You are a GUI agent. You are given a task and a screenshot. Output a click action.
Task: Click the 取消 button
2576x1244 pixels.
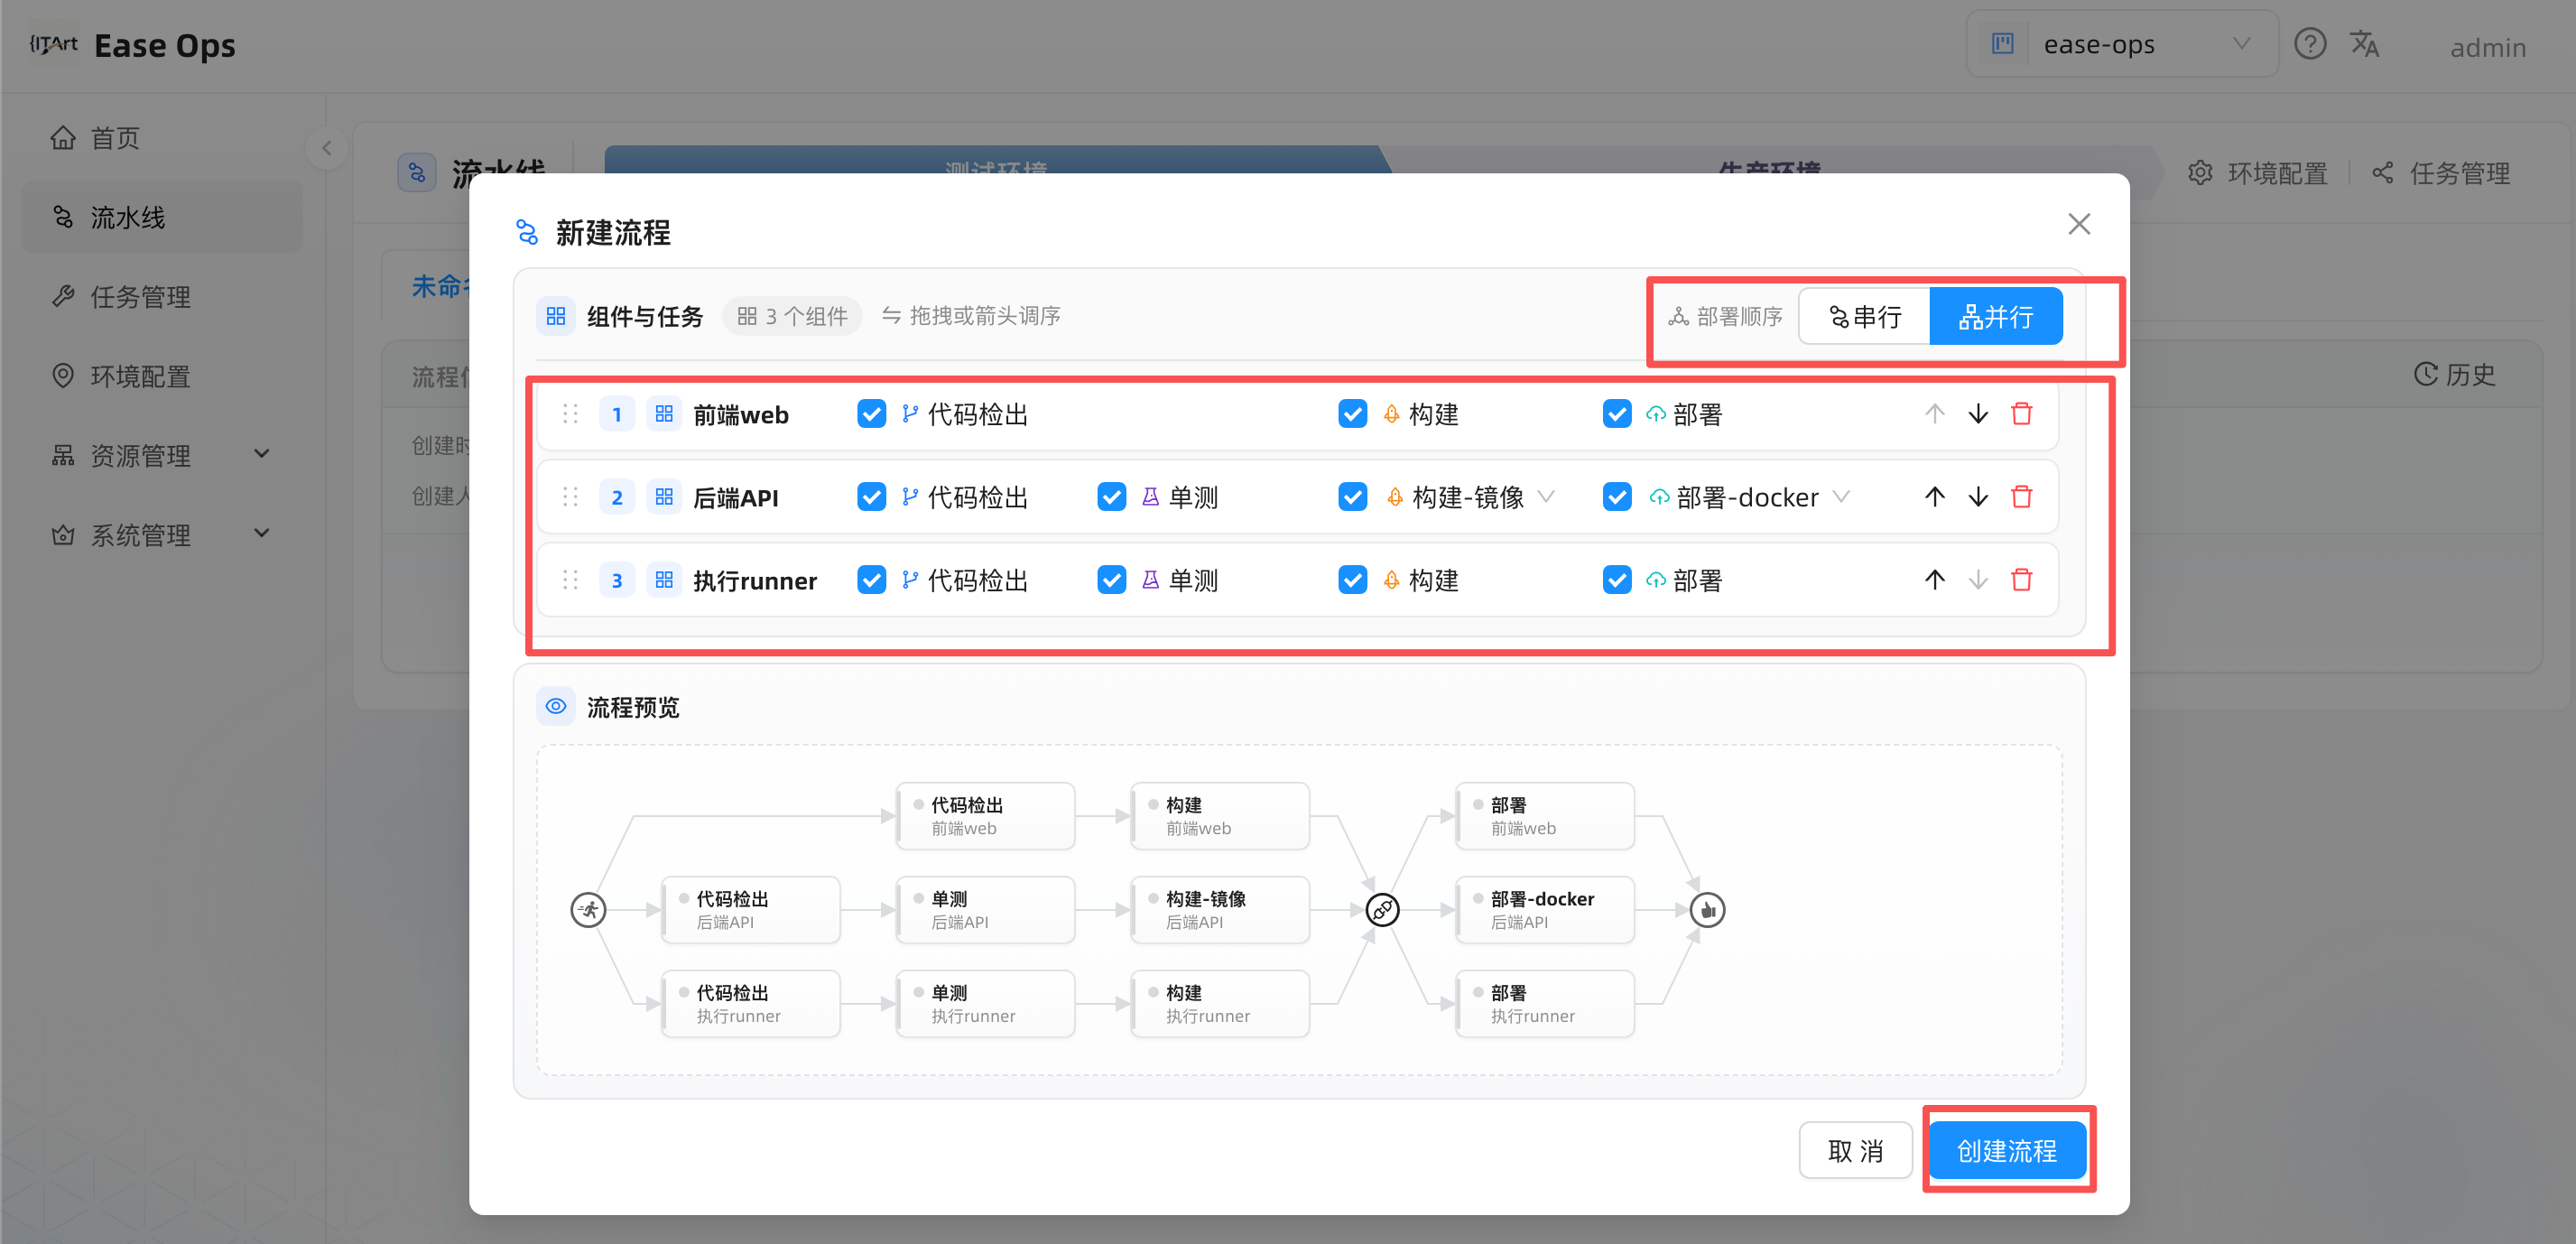click(1855, 1151)
